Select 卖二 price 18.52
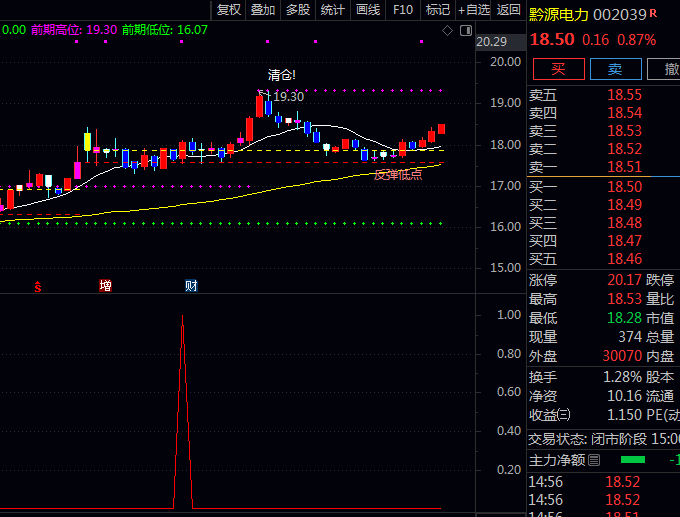The image size is (680, 517). click(x=624, y=149)
